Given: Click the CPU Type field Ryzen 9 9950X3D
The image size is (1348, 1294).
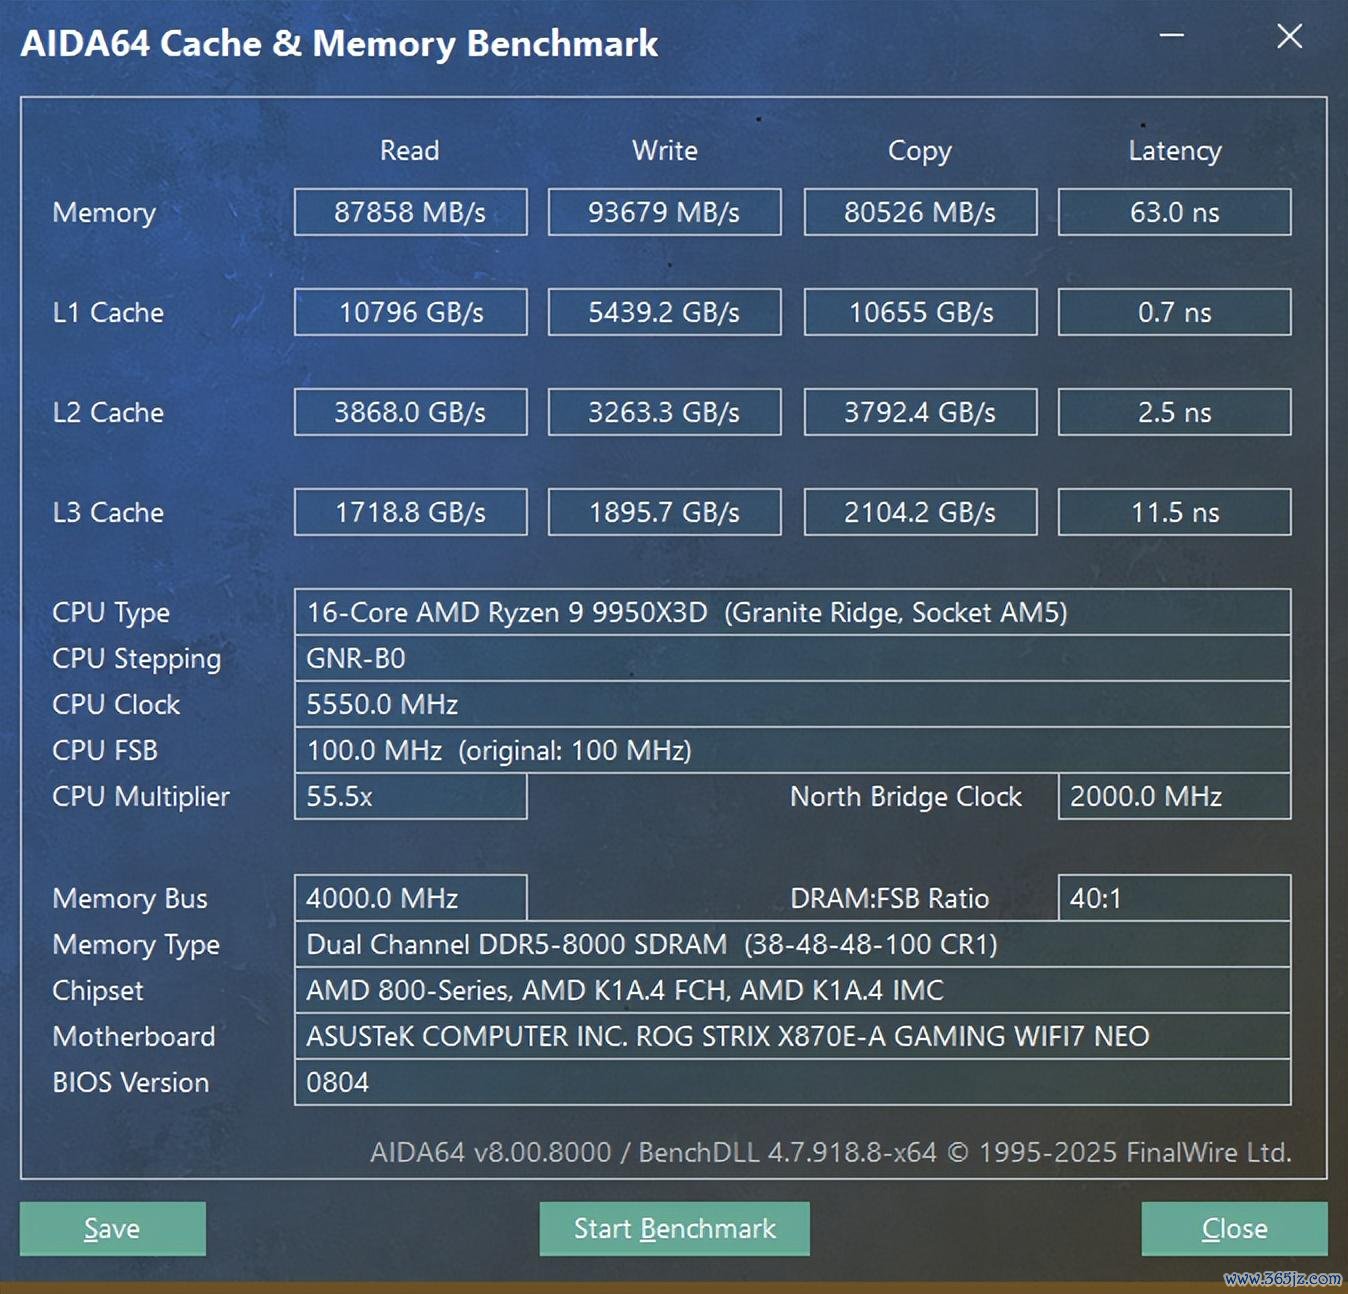Looking at the screenshot, I should click(x=792, y=612).
